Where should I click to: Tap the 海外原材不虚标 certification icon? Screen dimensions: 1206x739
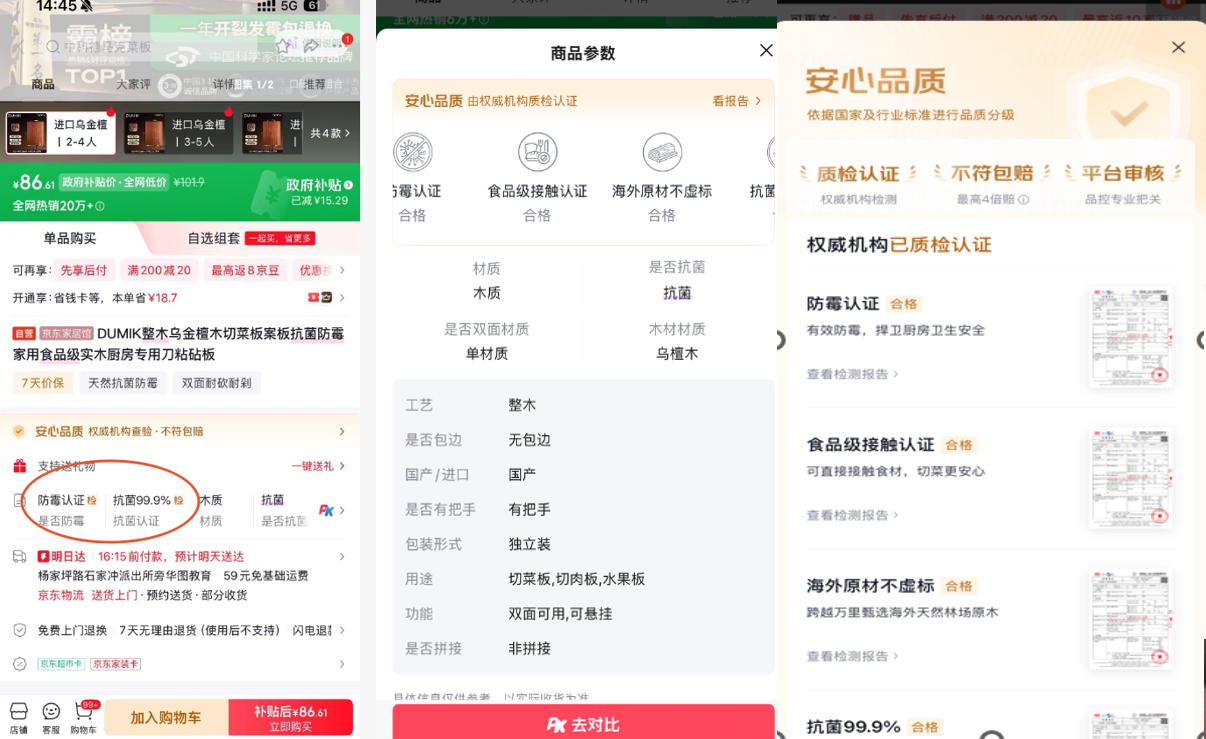(662, 153)
